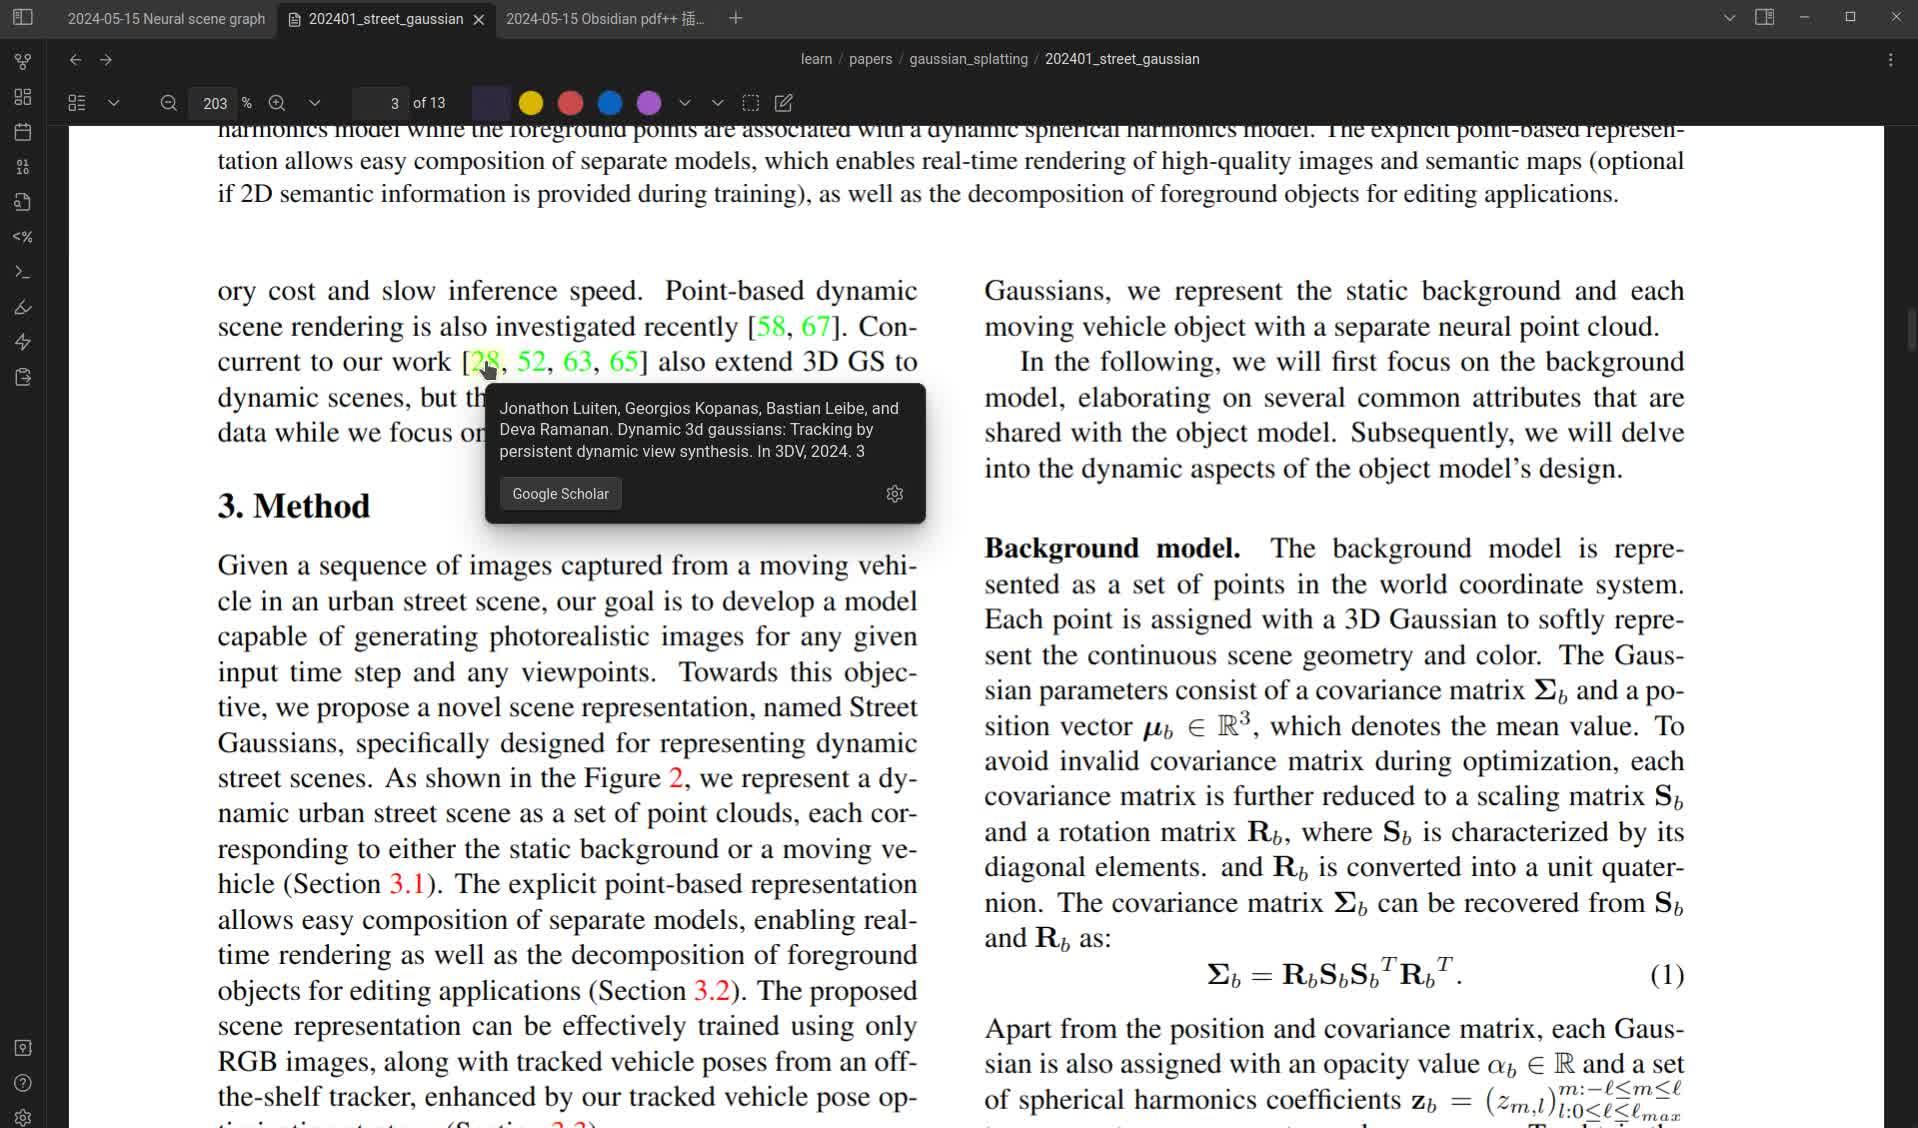
Task: Open the canvas dashboard ribbon icon
Action: click(x=23, y=97)
